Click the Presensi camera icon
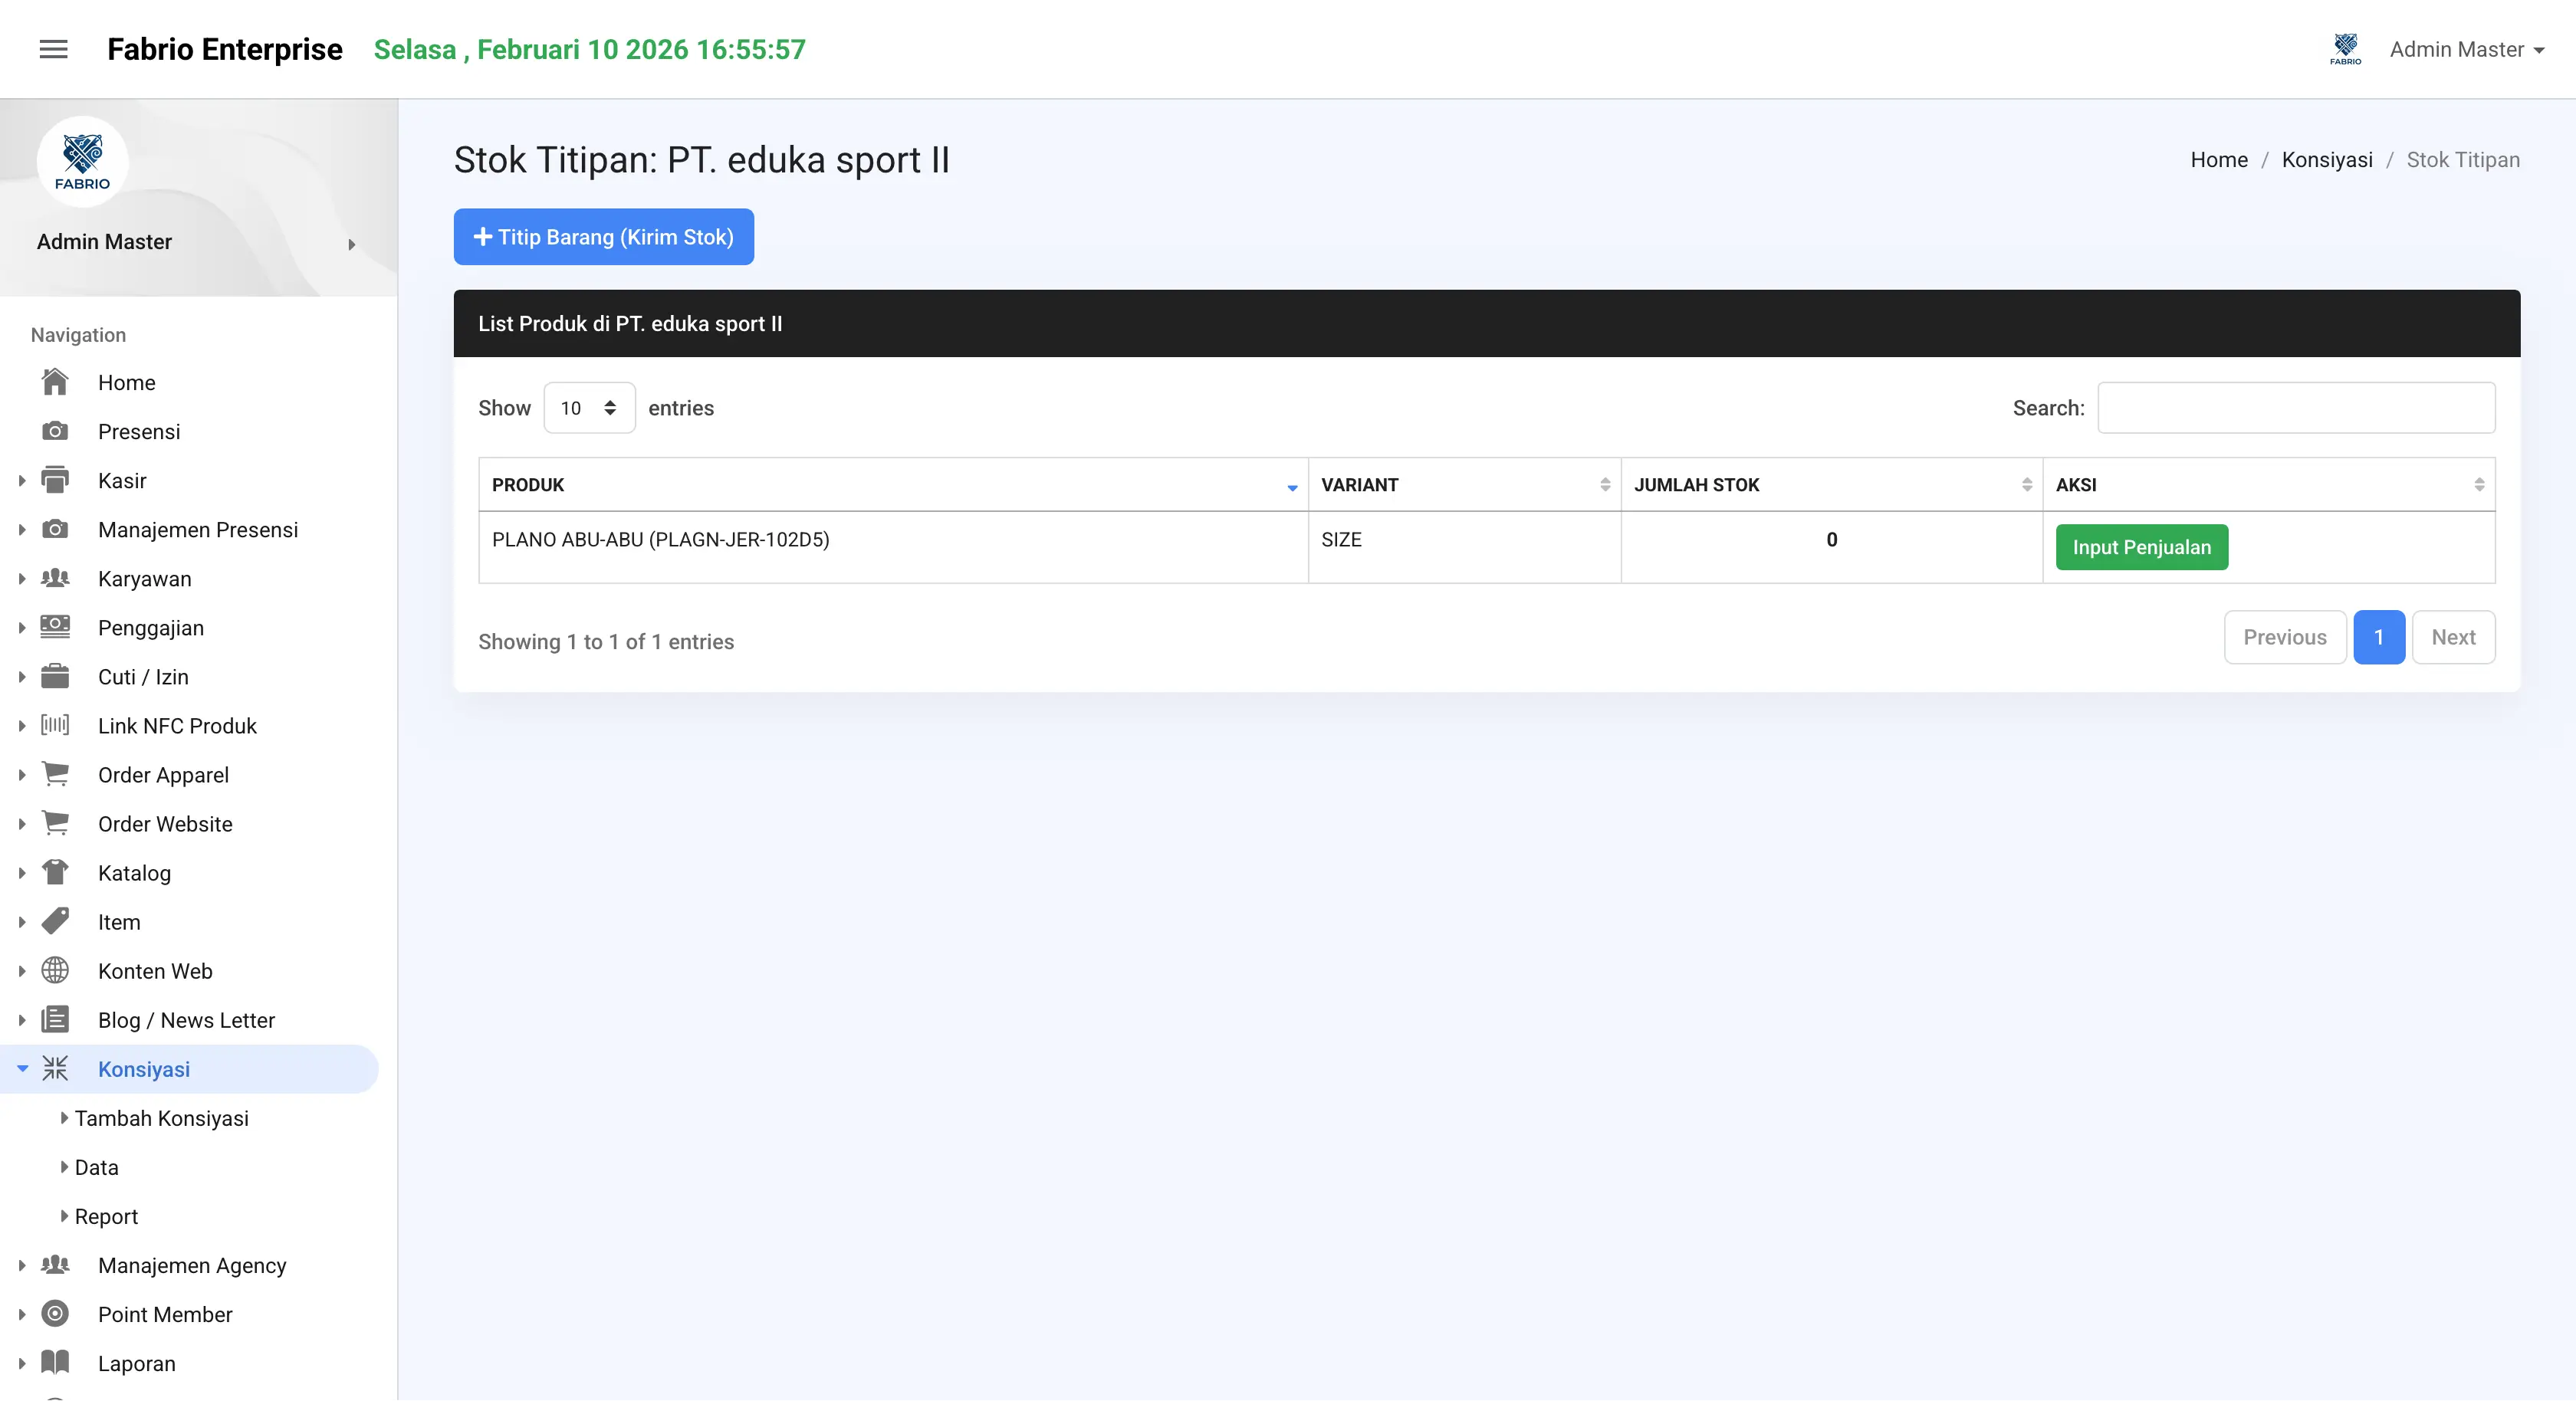 (55, 431)
